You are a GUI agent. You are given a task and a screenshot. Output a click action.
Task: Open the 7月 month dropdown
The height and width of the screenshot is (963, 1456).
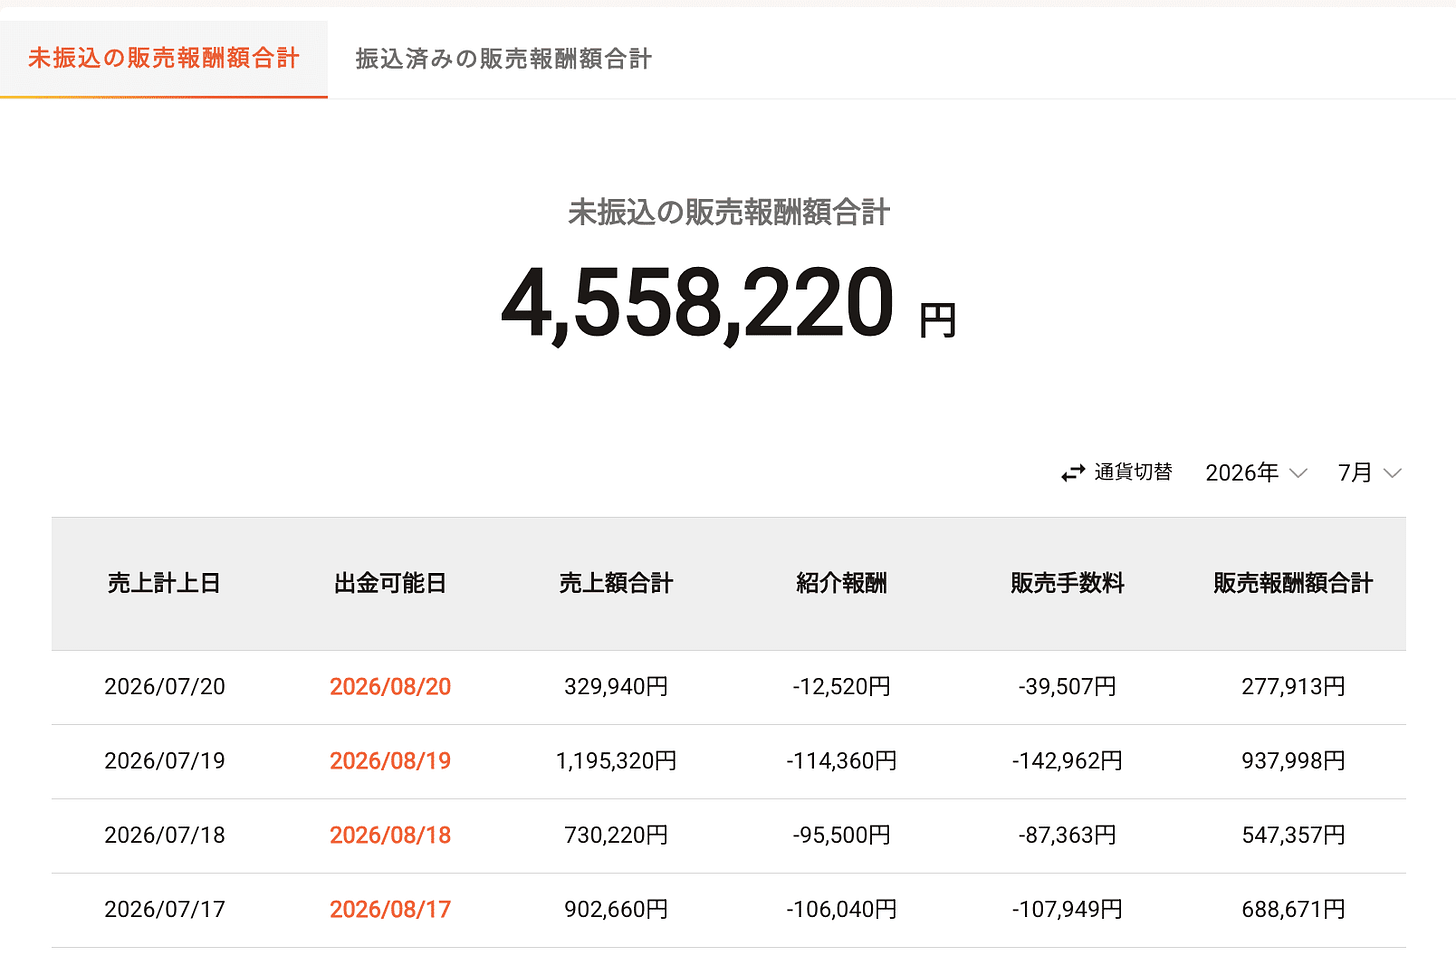1370,473
